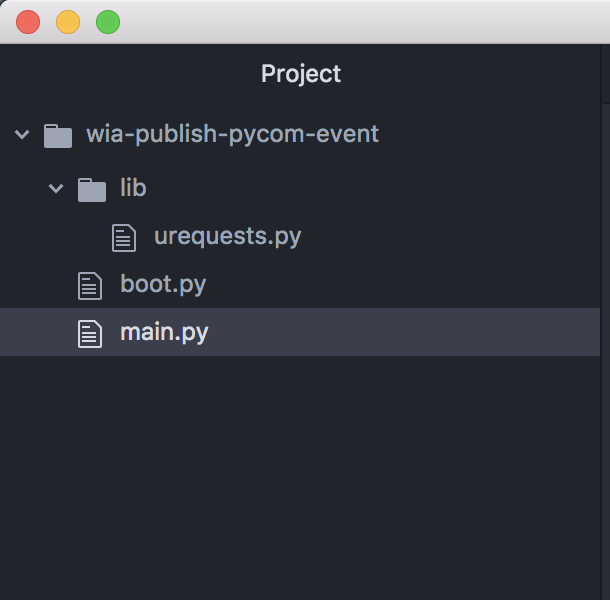Click the lib folder icon

coord(92,190)
